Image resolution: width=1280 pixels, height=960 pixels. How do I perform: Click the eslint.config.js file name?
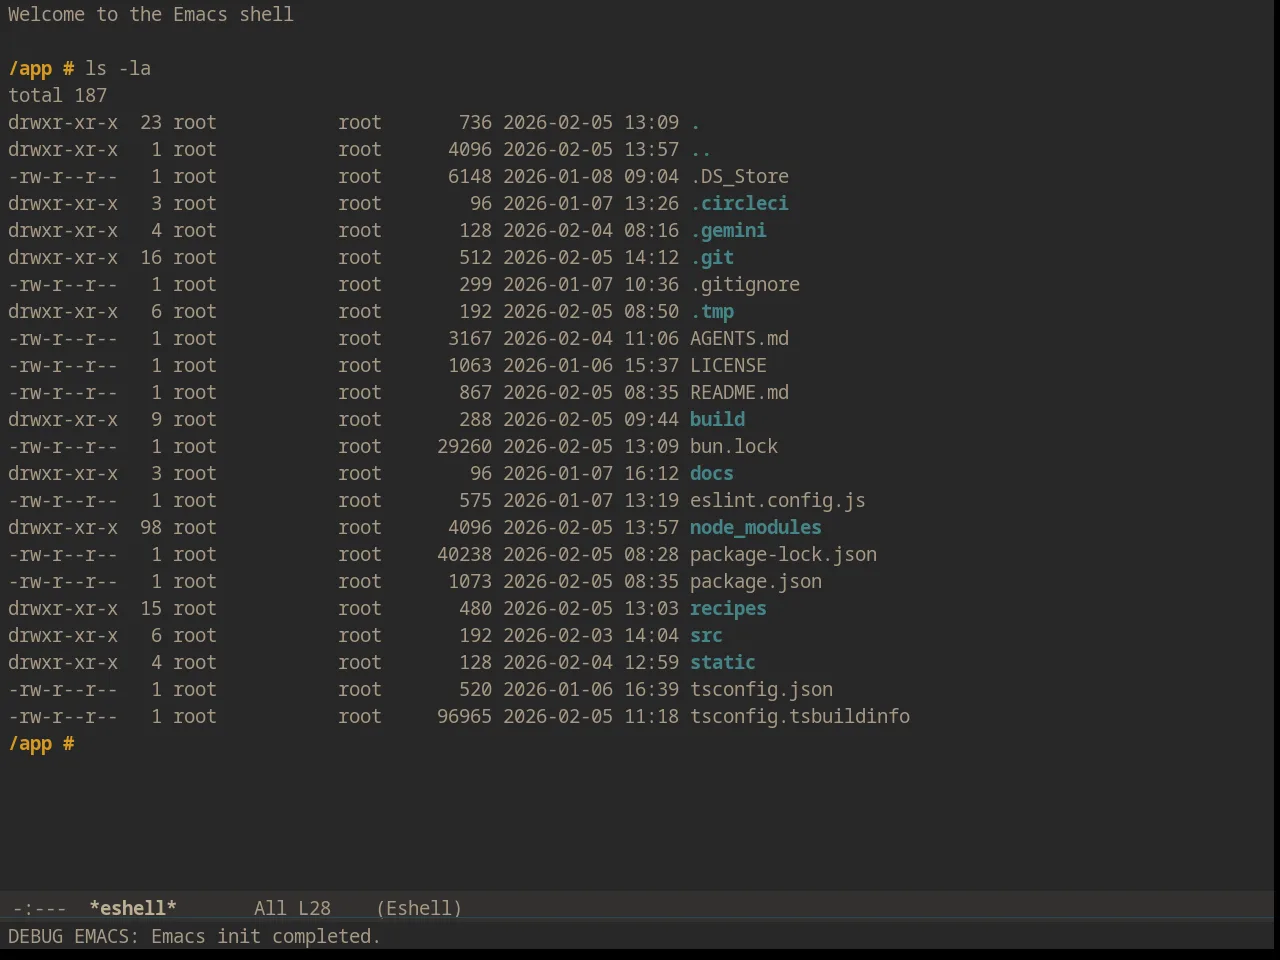point(778,500)
